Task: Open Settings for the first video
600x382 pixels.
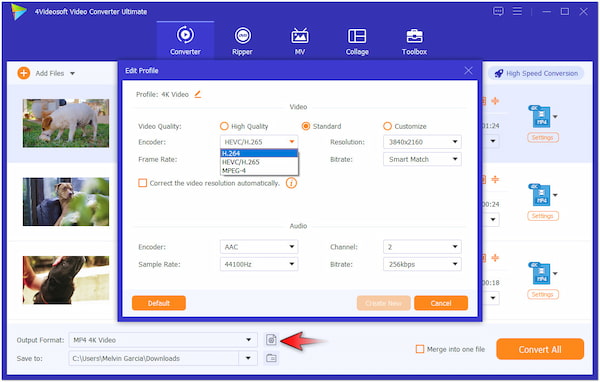Action: 543,137
